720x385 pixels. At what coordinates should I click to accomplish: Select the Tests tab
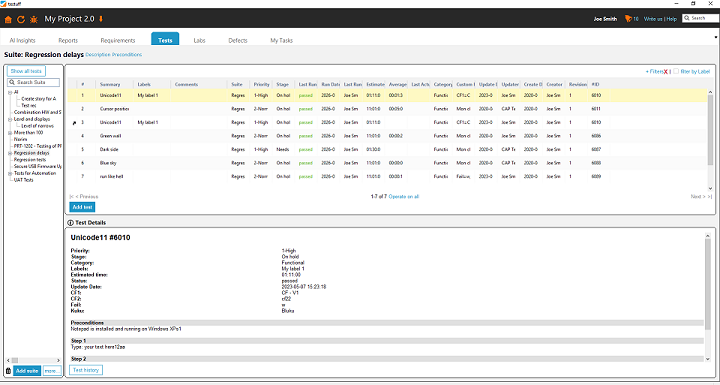[165, 40]
